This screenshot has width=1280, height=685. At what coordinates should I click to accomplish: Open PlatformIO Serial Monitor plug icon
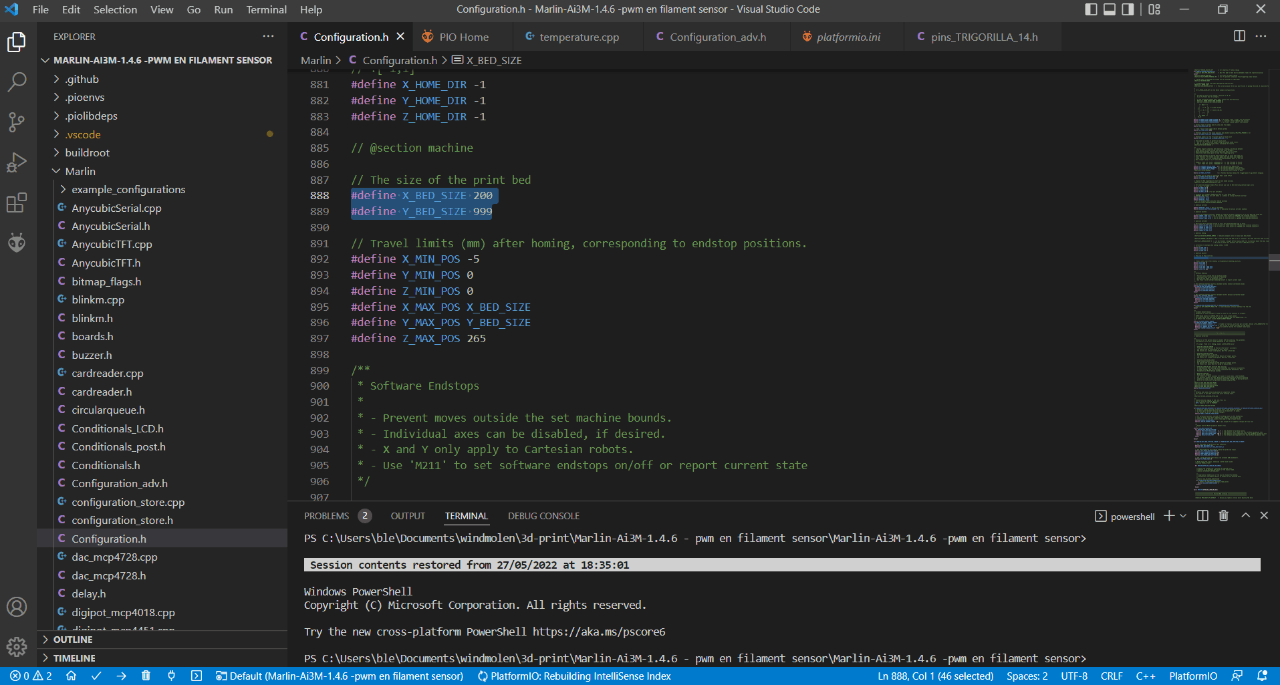click(171, 676)
